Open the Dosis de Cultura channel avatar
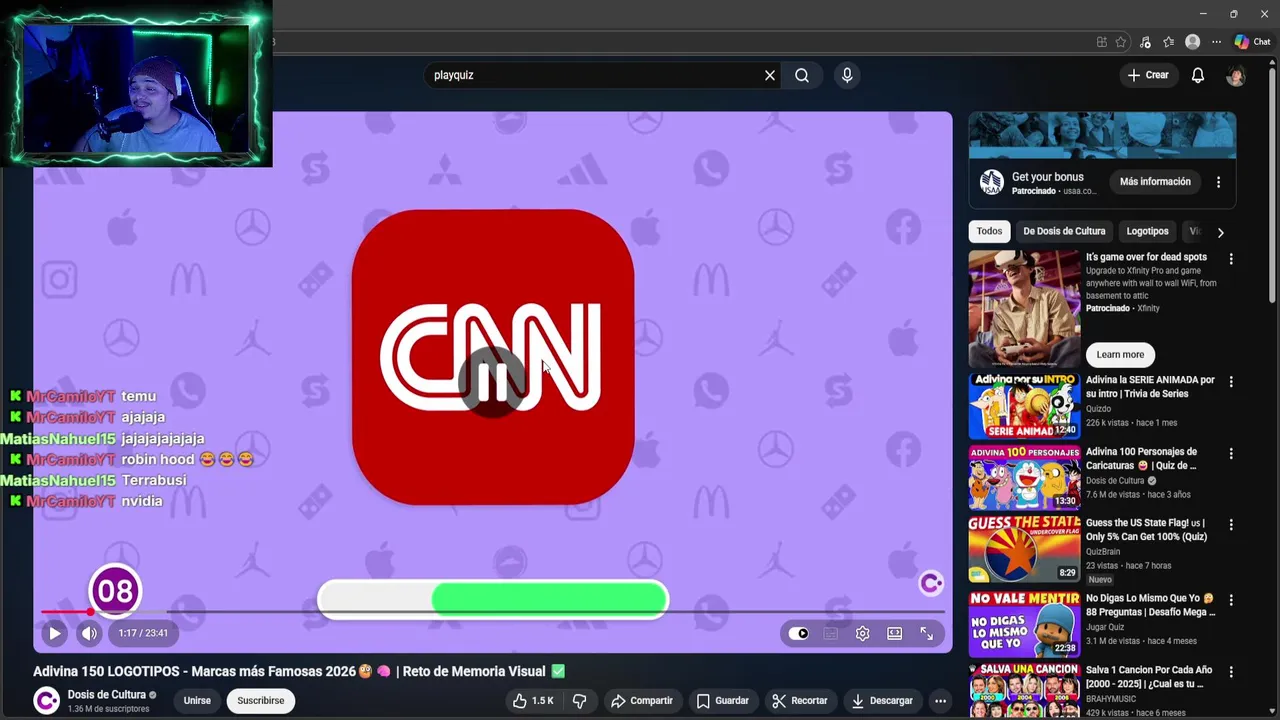This screenshot has height=720, width=1280. click(x=46, y=701)
